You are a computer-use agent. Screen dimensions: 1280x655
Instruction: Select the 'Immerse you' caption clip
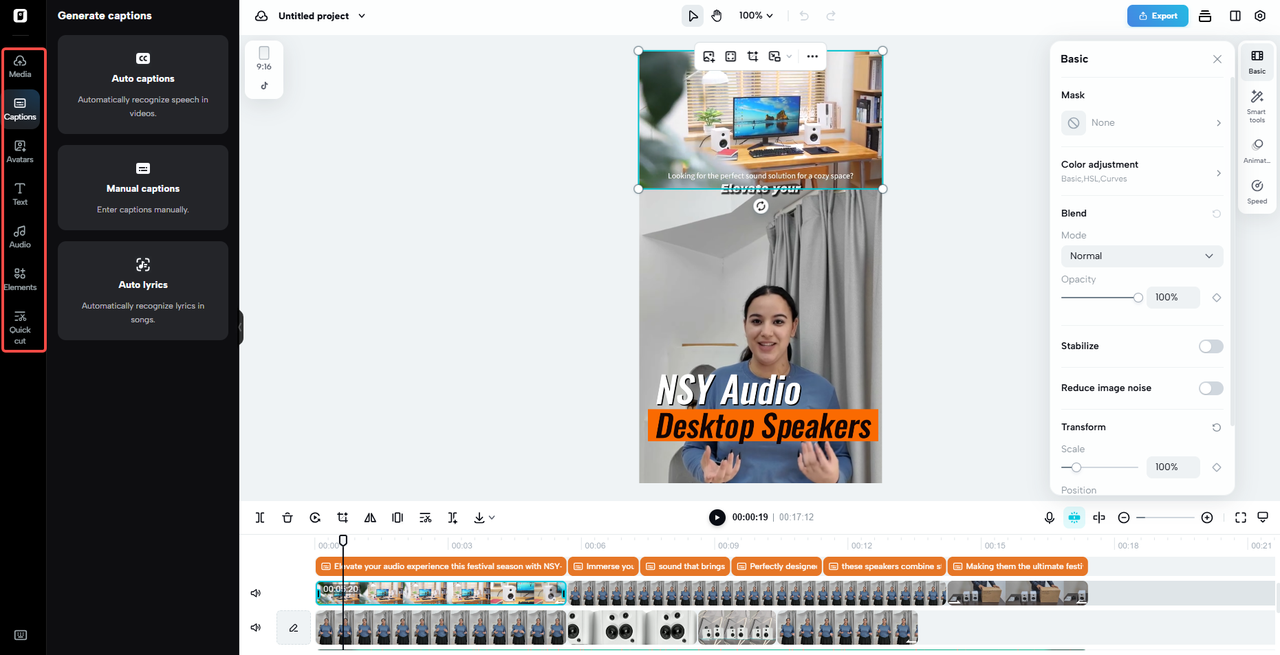pyautogui.click(x=603, y=566)
